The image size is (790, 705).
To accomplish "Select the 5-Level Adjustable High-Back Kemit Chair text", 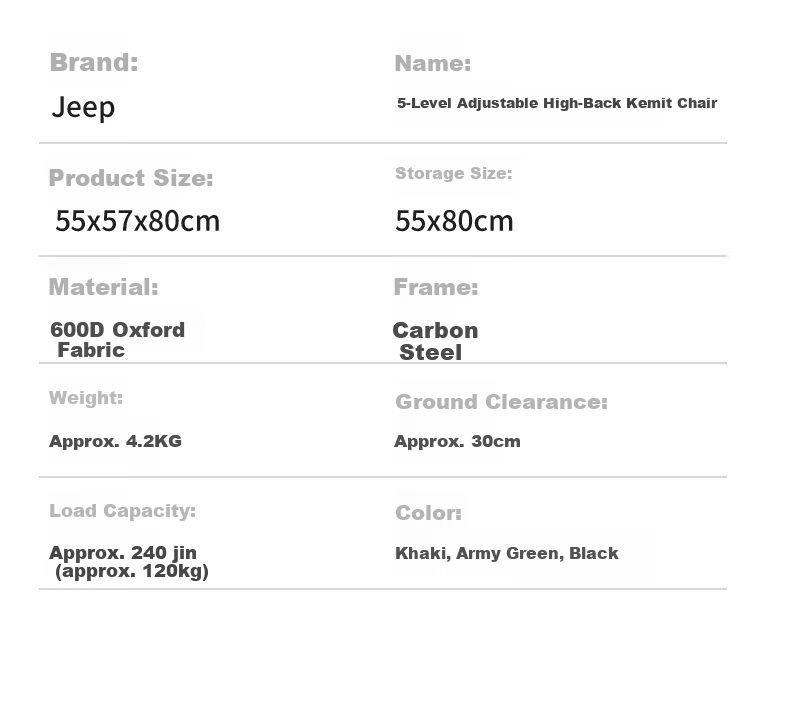I will [557, 103].
